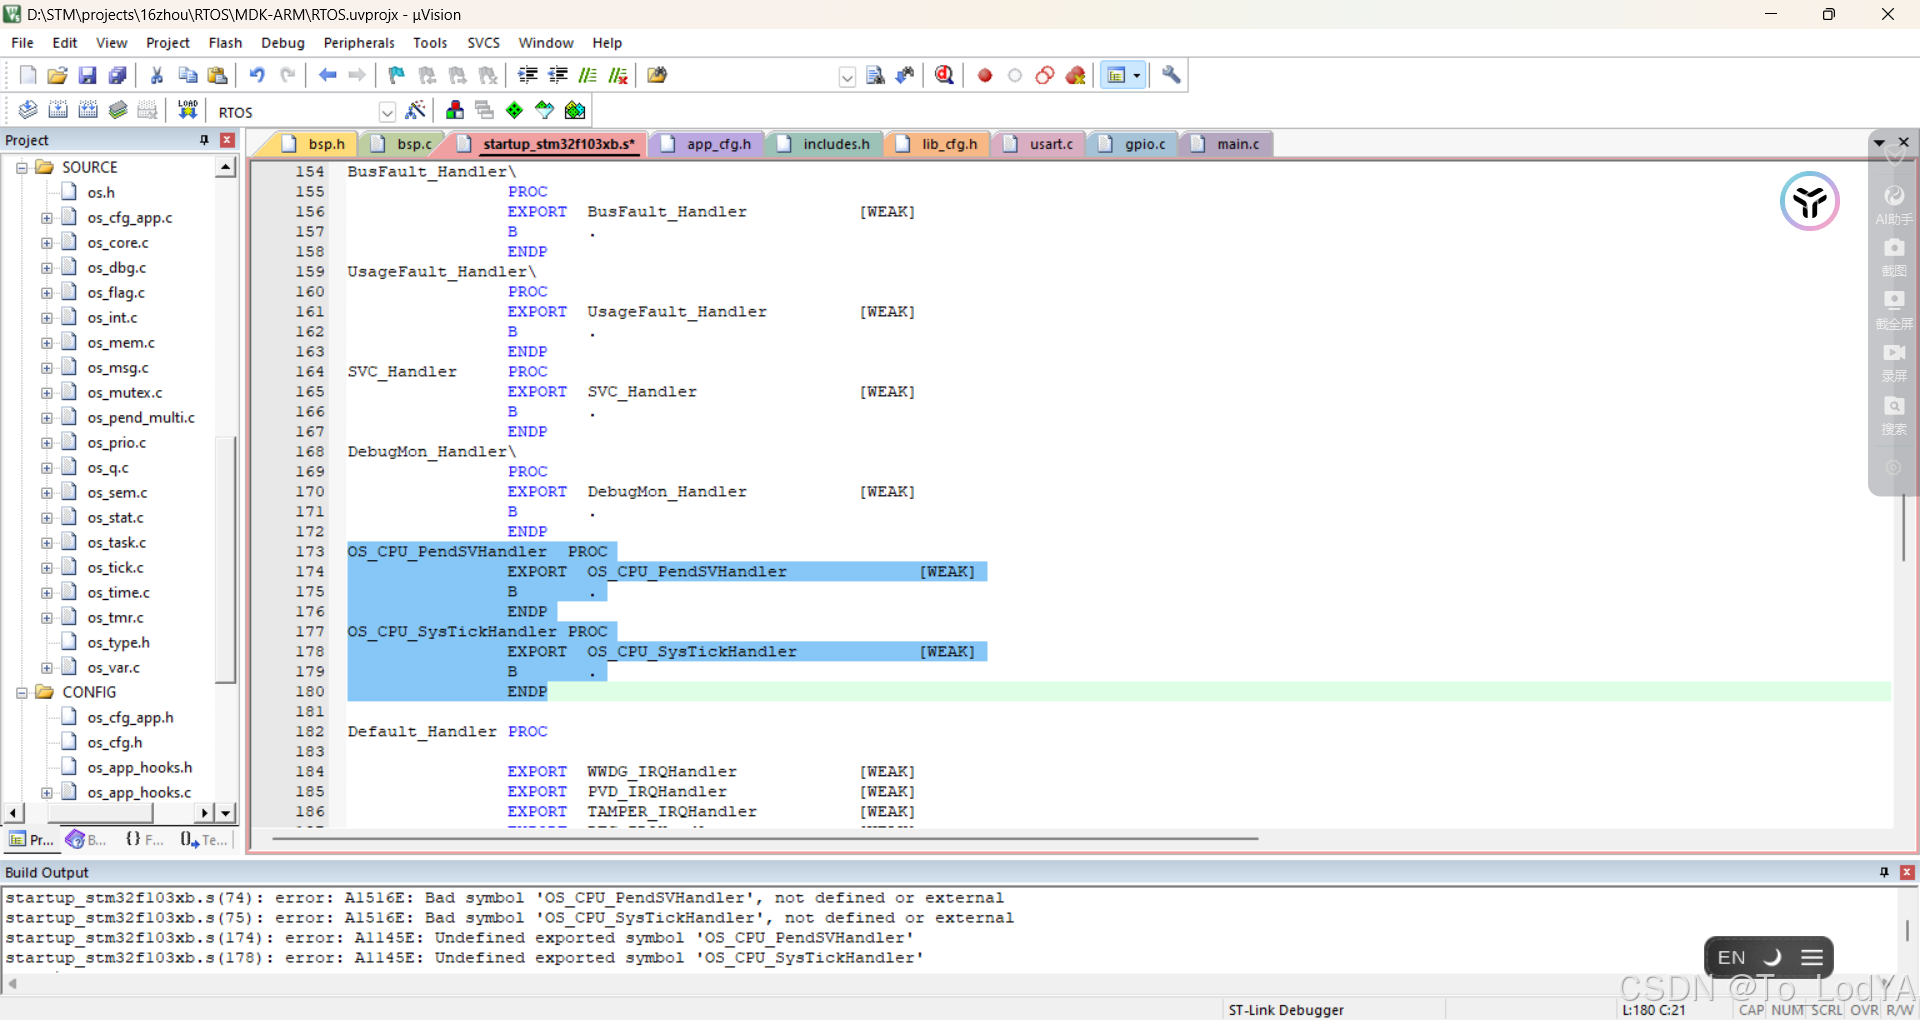Viewport: 1920px width, 1020px height.
Task: Click first error line for startup_stm32f103xb.s(74)
Action: tap(504, 898)
